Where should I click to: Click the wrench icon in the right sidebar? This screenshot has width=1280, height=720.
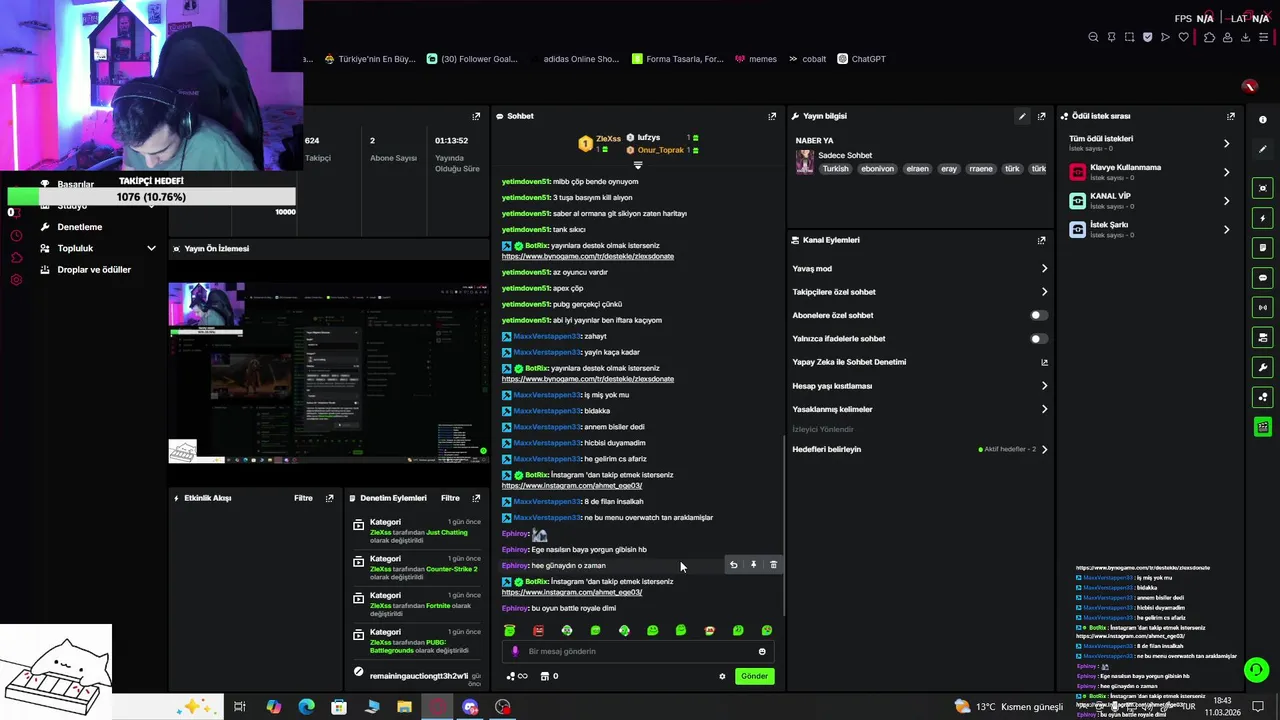[1263, 367]
